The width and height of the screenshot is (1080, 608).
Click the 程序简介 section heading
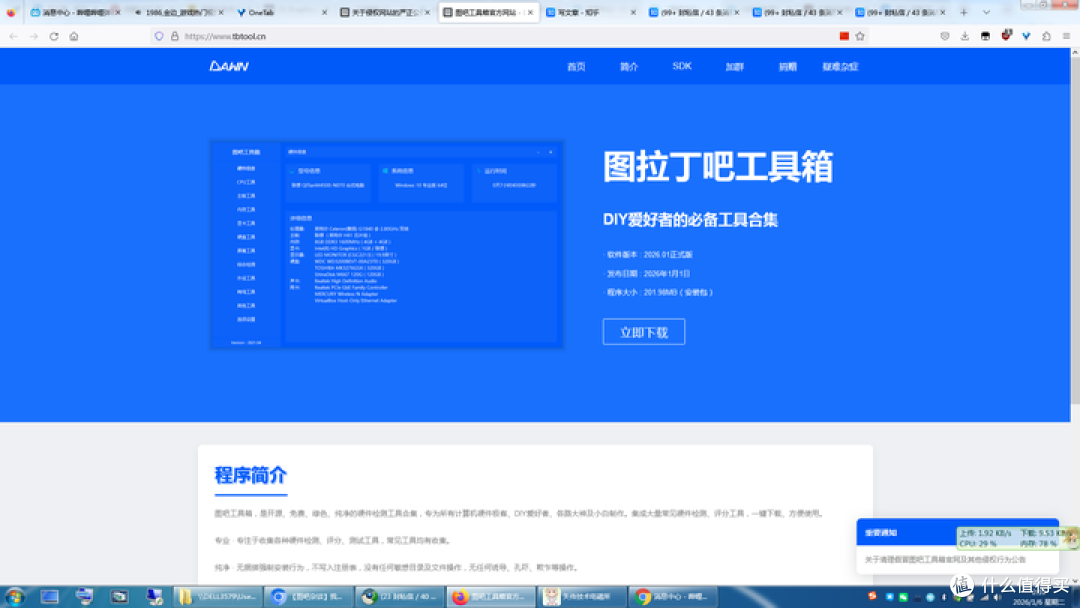(x=251, y=475)
